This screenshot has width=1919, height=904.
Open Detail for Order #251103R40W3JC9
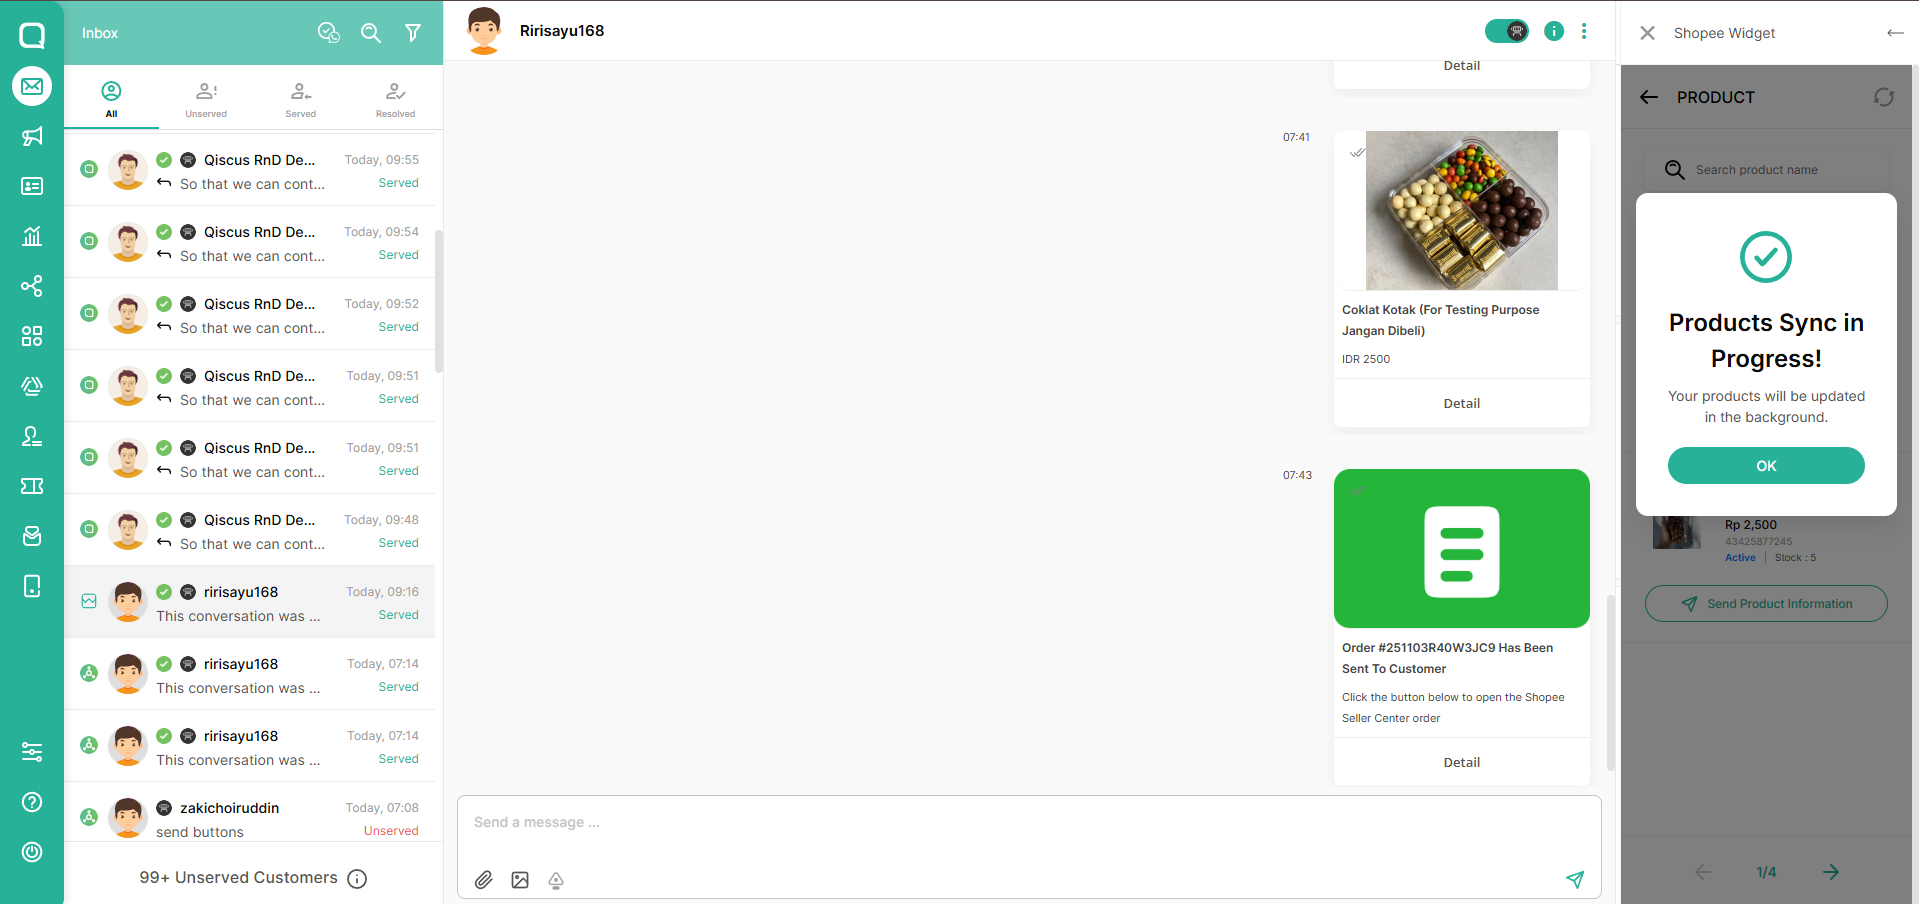tap(1462, 763)
